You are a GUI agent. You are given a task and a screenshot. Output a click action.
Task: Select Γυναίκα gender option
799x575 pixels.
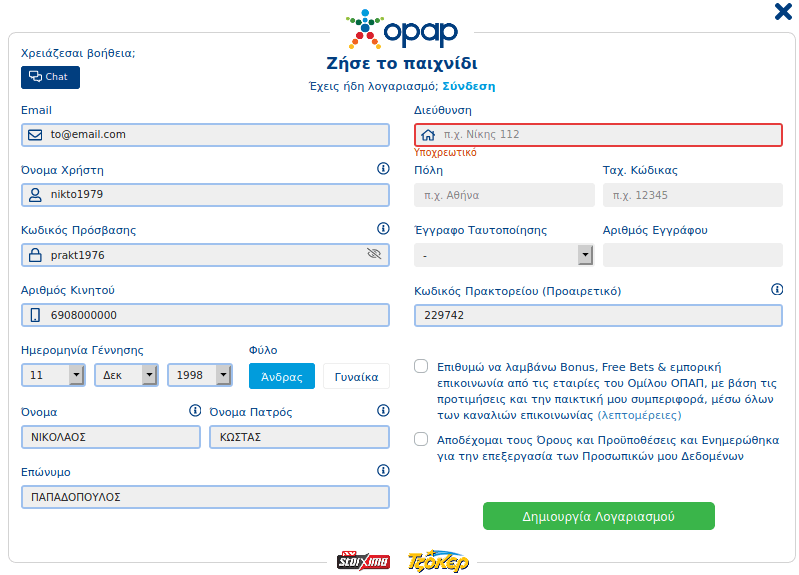[x=356, y=376]
